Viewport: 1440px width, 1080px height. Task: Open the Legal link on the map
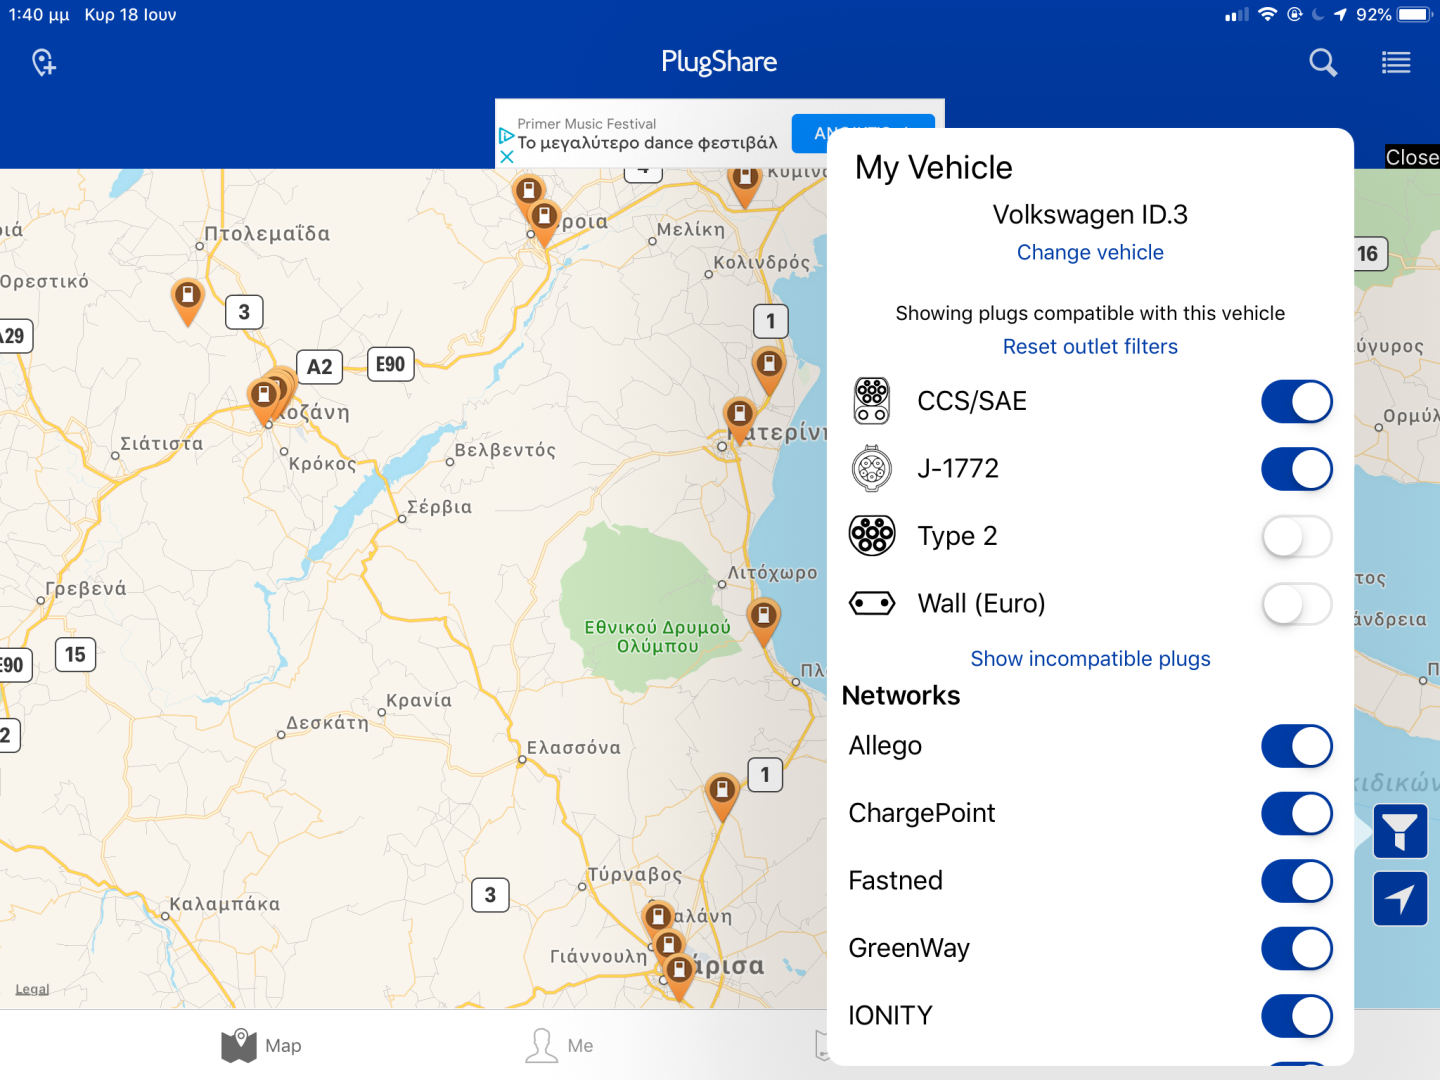tap(32, 989)
